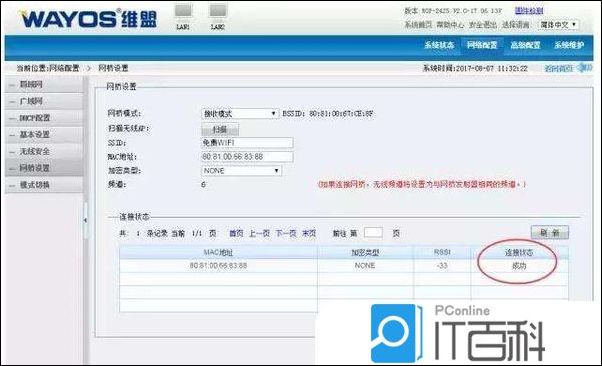
Task: Click the RSSI table column header
Action: (442, 252)
